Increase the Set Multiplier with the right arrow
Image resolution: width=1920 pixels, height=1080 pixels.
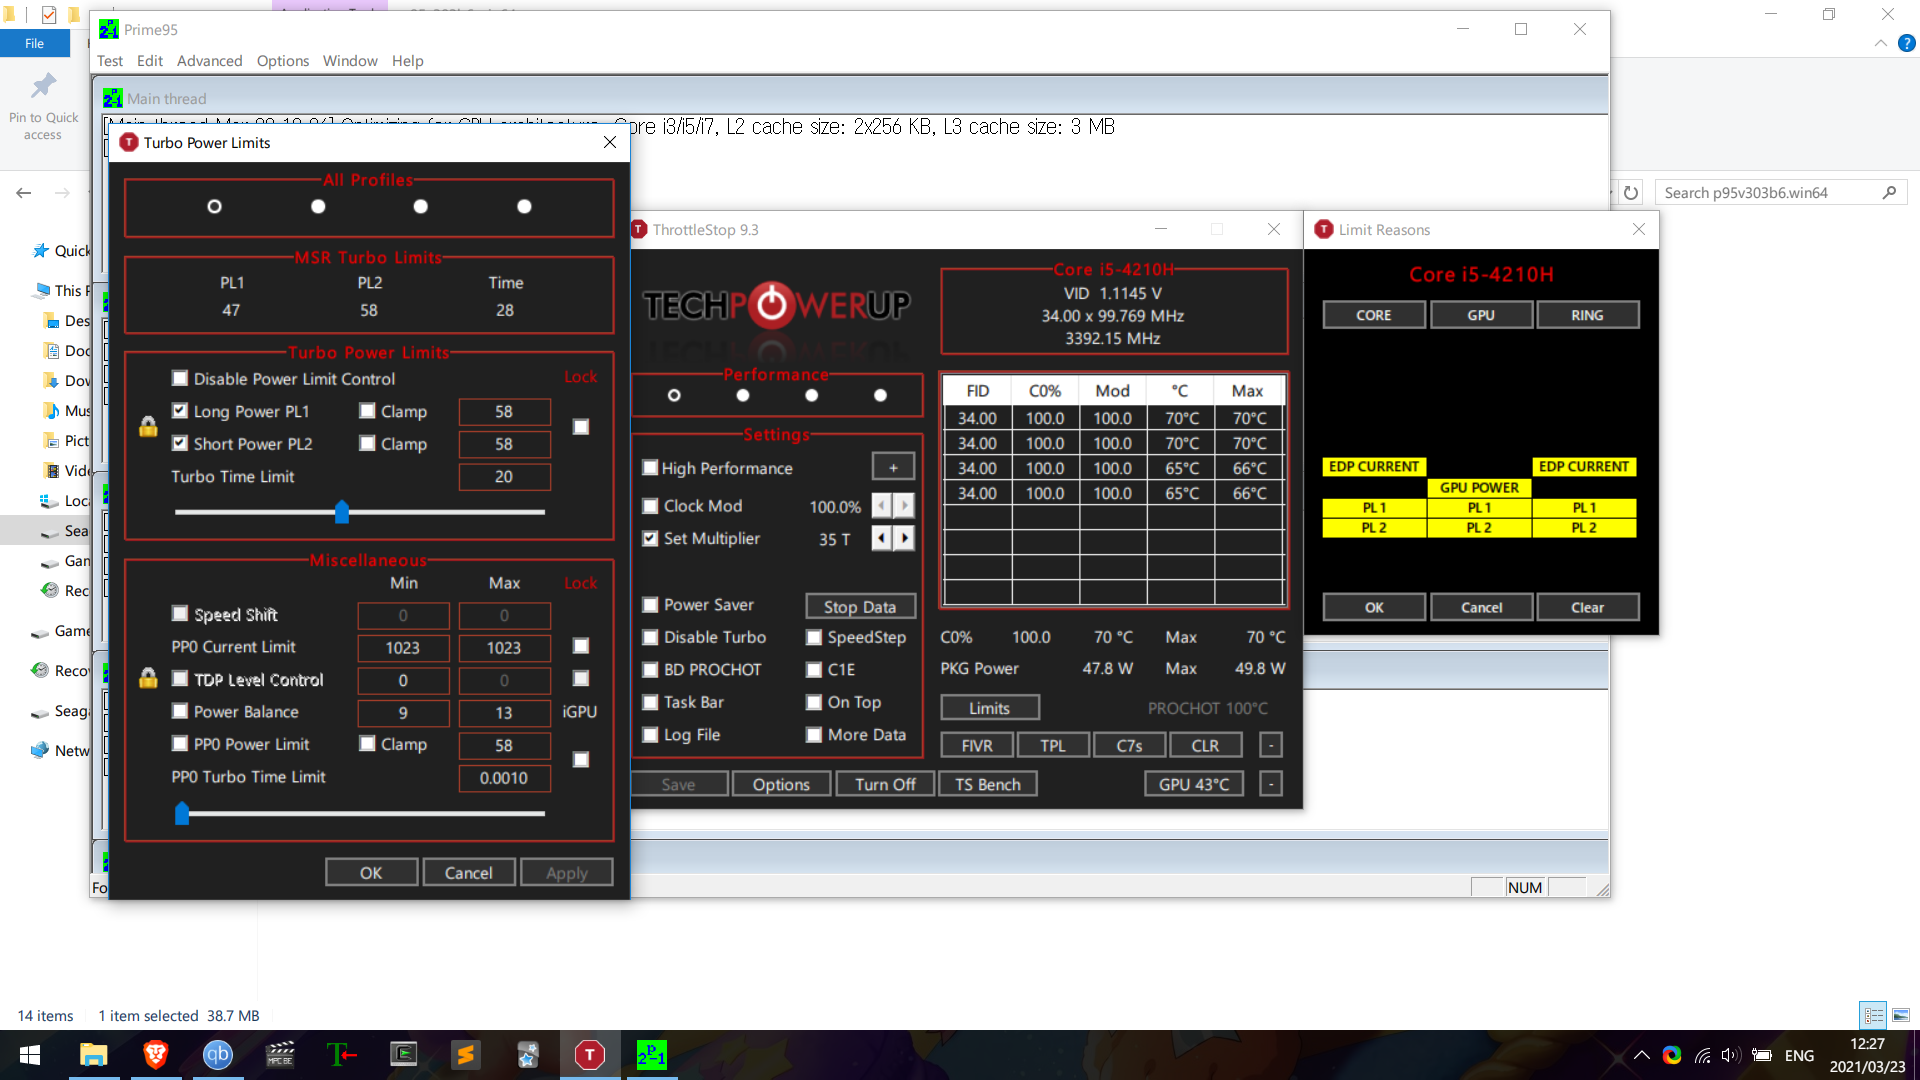[904, 538]
